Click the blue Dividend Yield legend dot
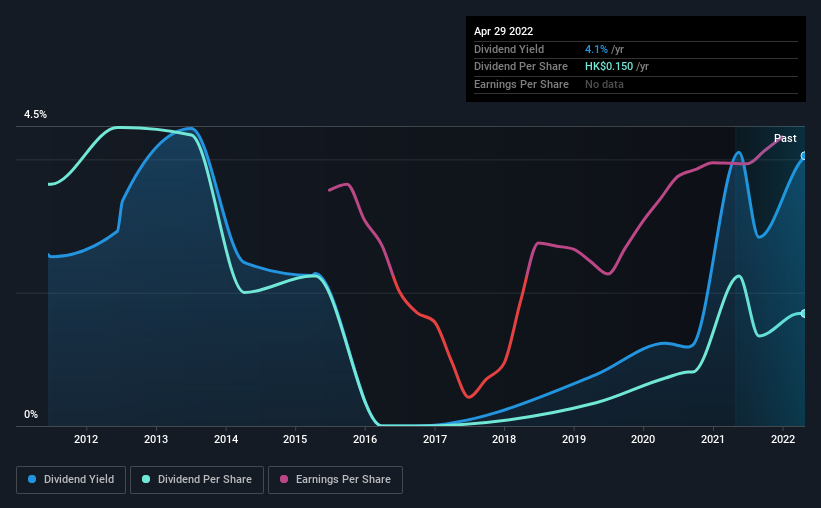Viewport: 821px width, 508px height. click(x=32, y=479)
